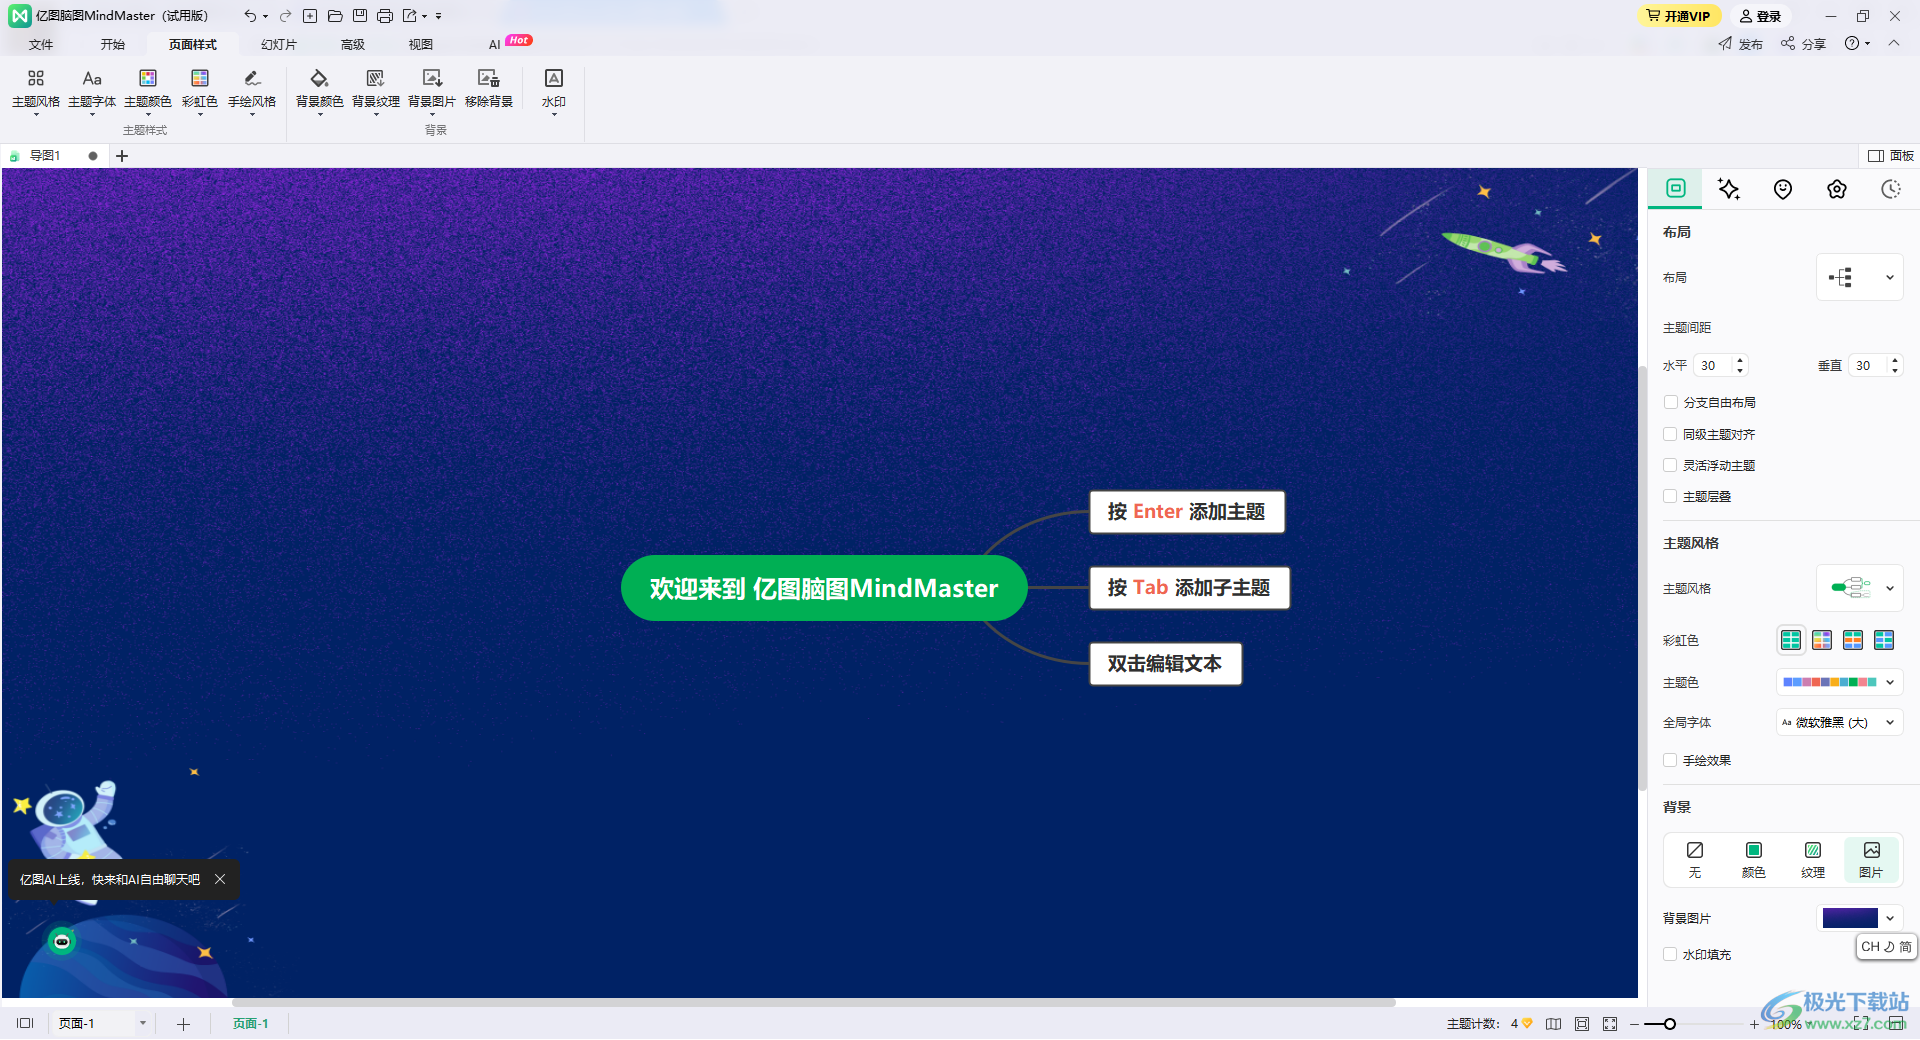
Task: Expand the 布局 layout dropdown
Action: click(1859, 277)
